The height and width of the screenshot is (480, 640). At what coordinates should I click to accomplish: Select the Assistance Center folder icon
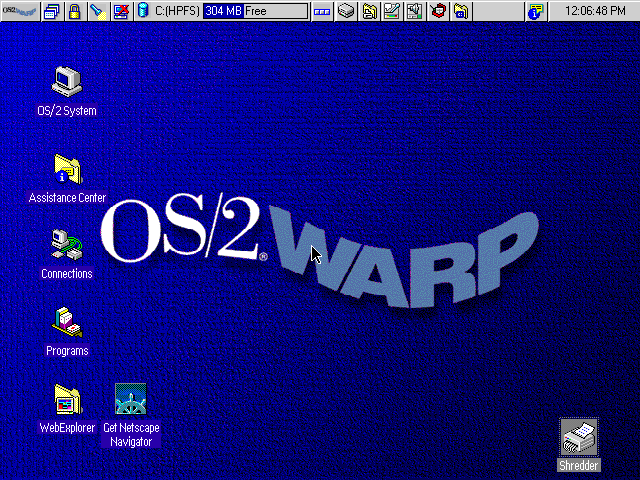pos(67,167)
